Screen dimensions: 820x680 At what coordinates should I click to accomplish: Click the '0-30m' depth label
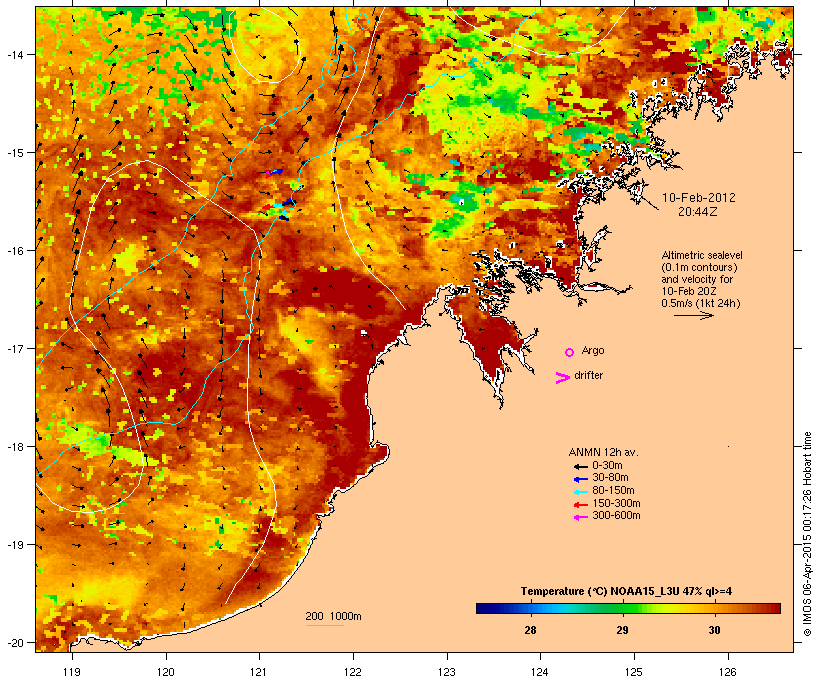607,466
